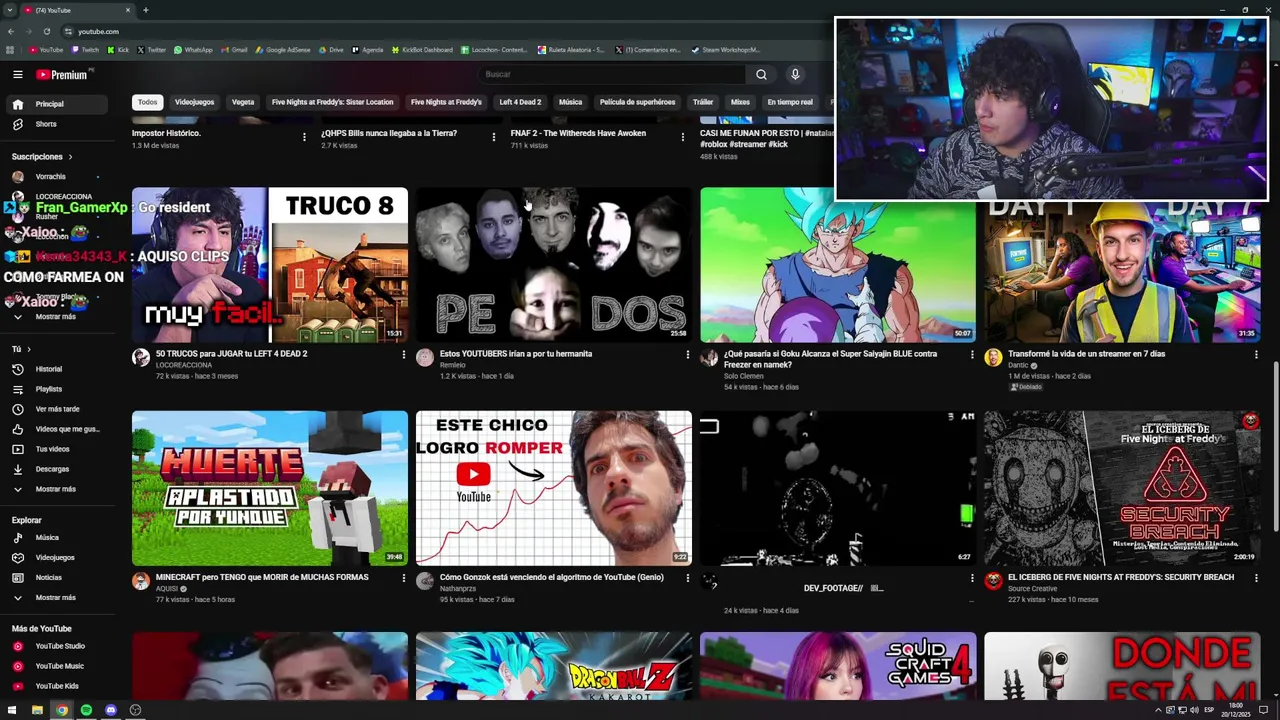Select the Tráiler filter chip
Image resolution: width=1280 pixels, height=720 pixels.
point(703,102)
